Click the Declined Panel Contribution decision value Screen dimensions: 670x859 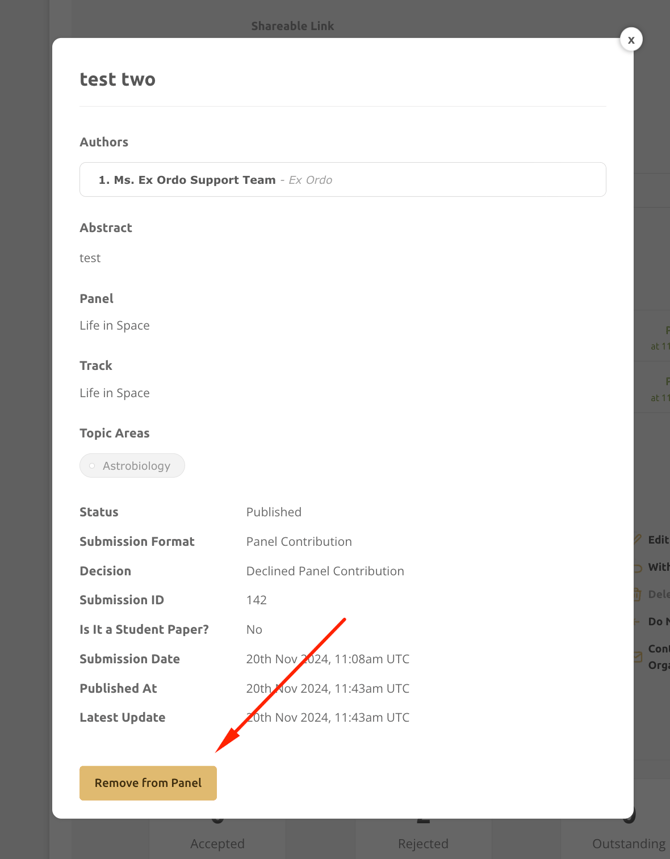click(325, 571)
